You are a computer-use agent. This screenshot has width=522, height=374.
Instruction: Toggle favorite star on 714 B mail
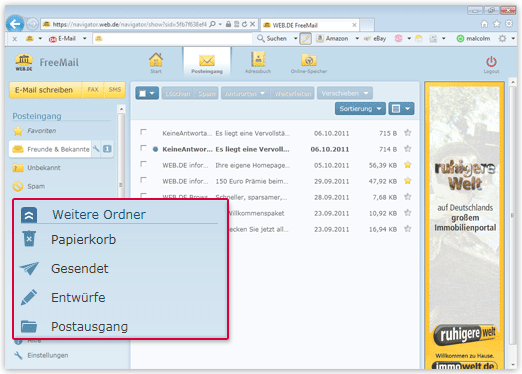[x=407, y=149]
